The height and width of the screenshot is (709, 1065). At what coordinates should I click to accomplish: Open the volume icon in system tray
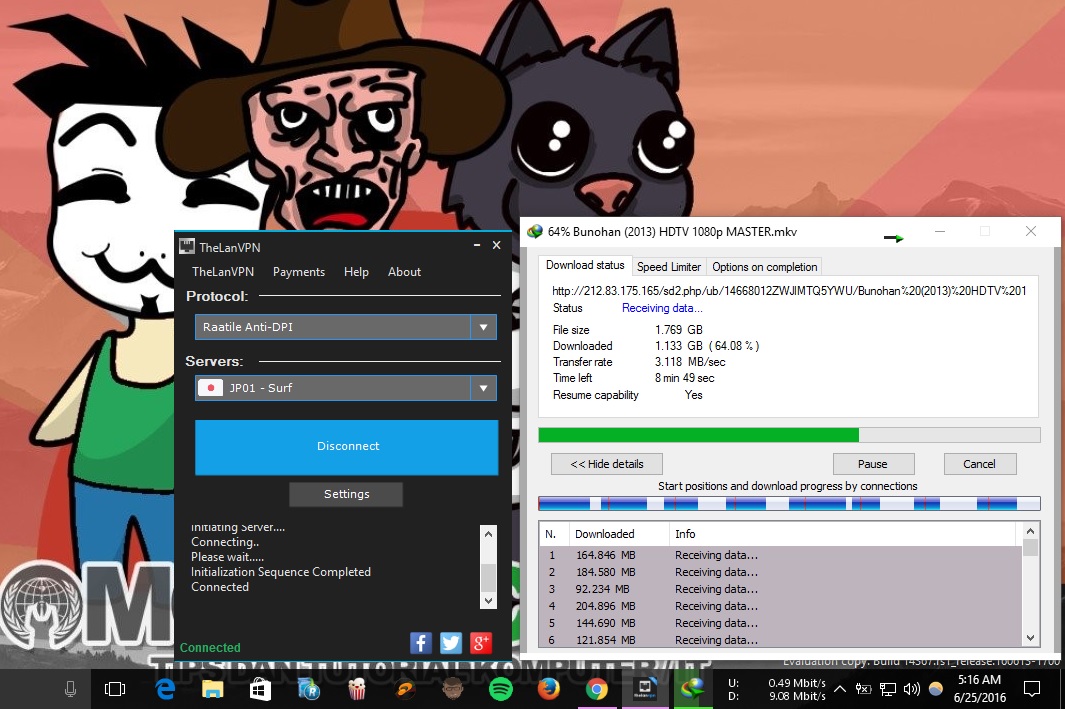click(911, 689)
